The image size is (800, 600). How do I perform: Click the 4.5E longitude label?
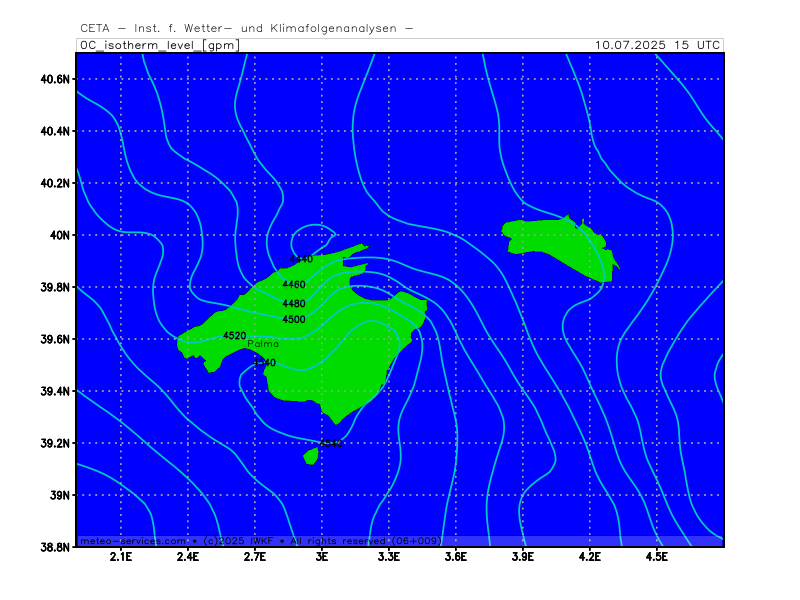coord(657,557)
